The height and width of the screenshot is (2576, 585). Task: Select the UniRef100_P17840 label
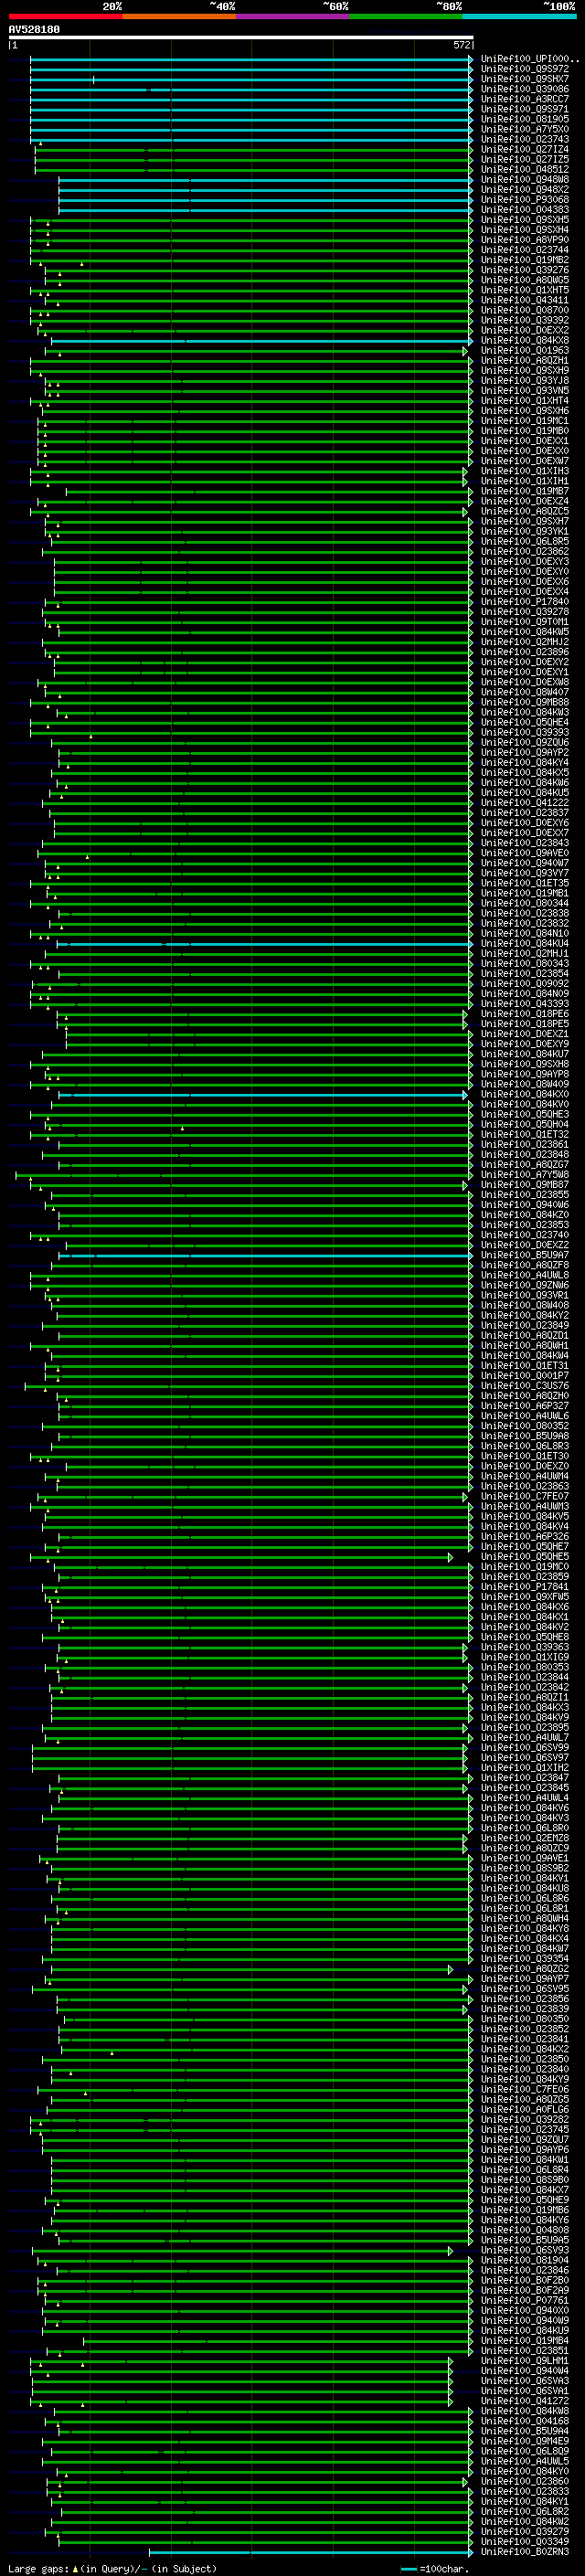(x=525, y=601)
